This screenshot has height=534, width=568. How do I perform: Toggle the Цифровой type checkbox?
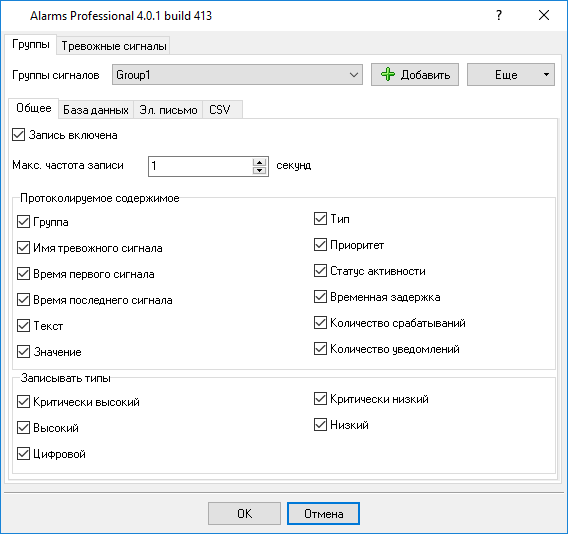[24, 454]
